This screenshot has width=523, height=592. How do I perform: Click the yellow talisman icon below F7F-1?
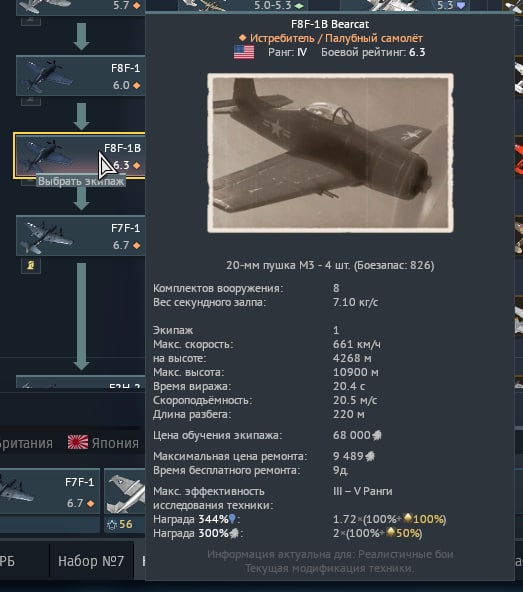click(x=31, y=265)
